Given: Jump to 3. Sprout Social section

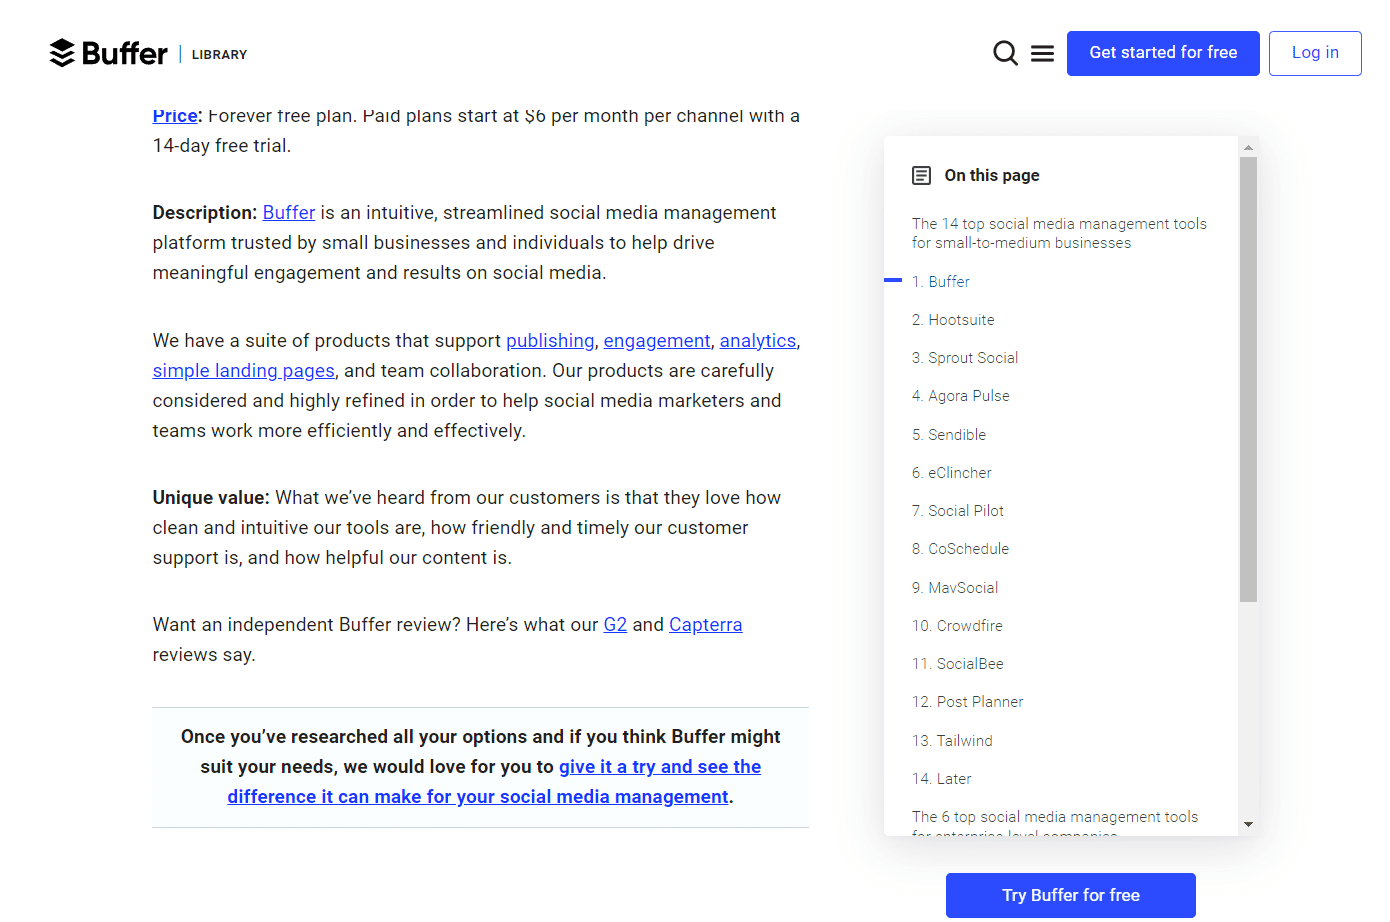Looking at the screenshot, I should click(x=965, y=358).
